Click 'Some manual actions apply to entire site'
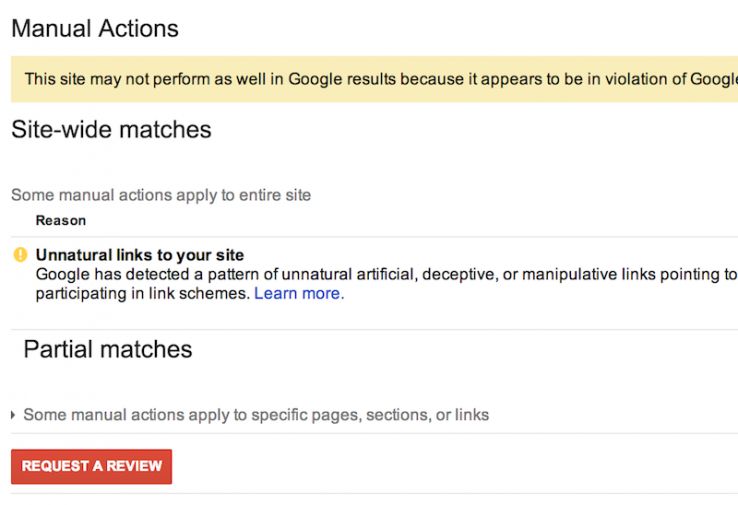This screenshot has width=738, height=505. pos(161,195)
